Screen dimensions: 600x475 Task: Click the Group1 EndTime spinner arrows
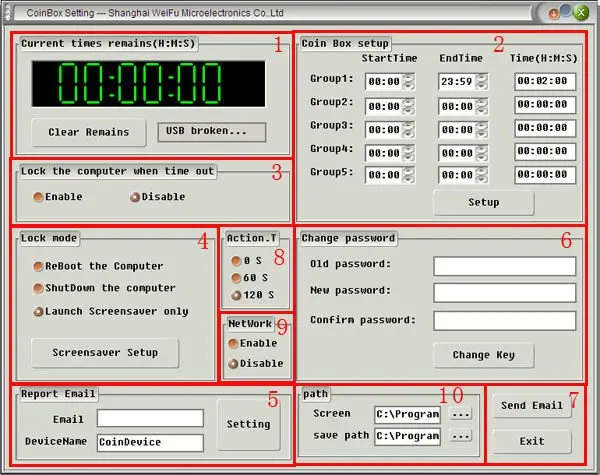point(481,81)
